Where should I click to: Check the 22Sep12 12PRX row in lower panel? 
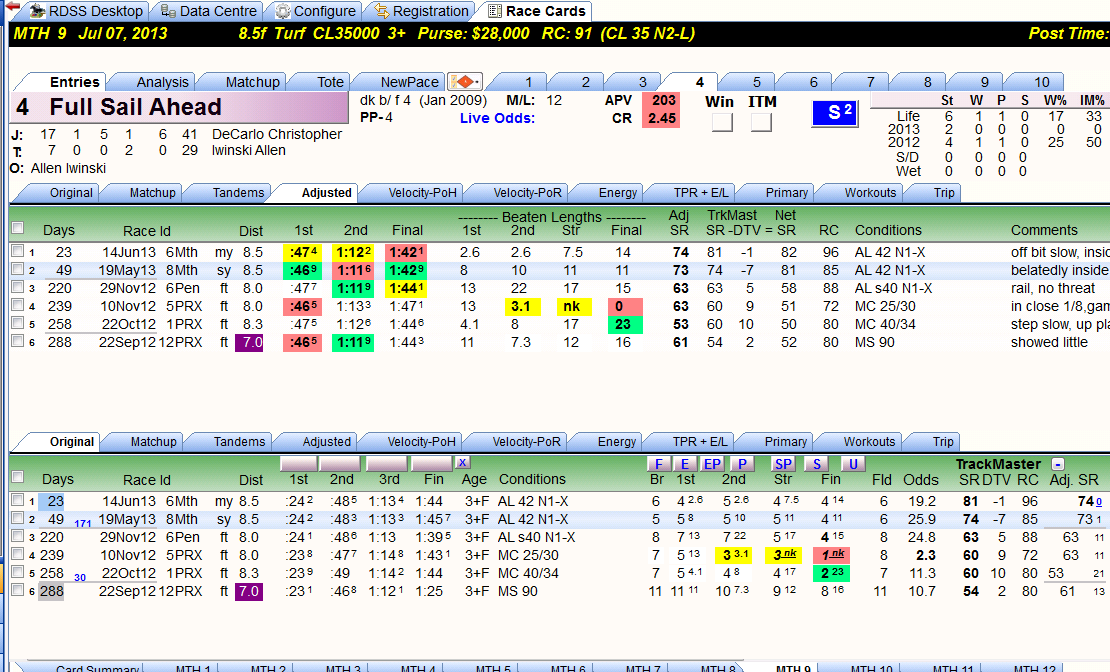[18, 590]
